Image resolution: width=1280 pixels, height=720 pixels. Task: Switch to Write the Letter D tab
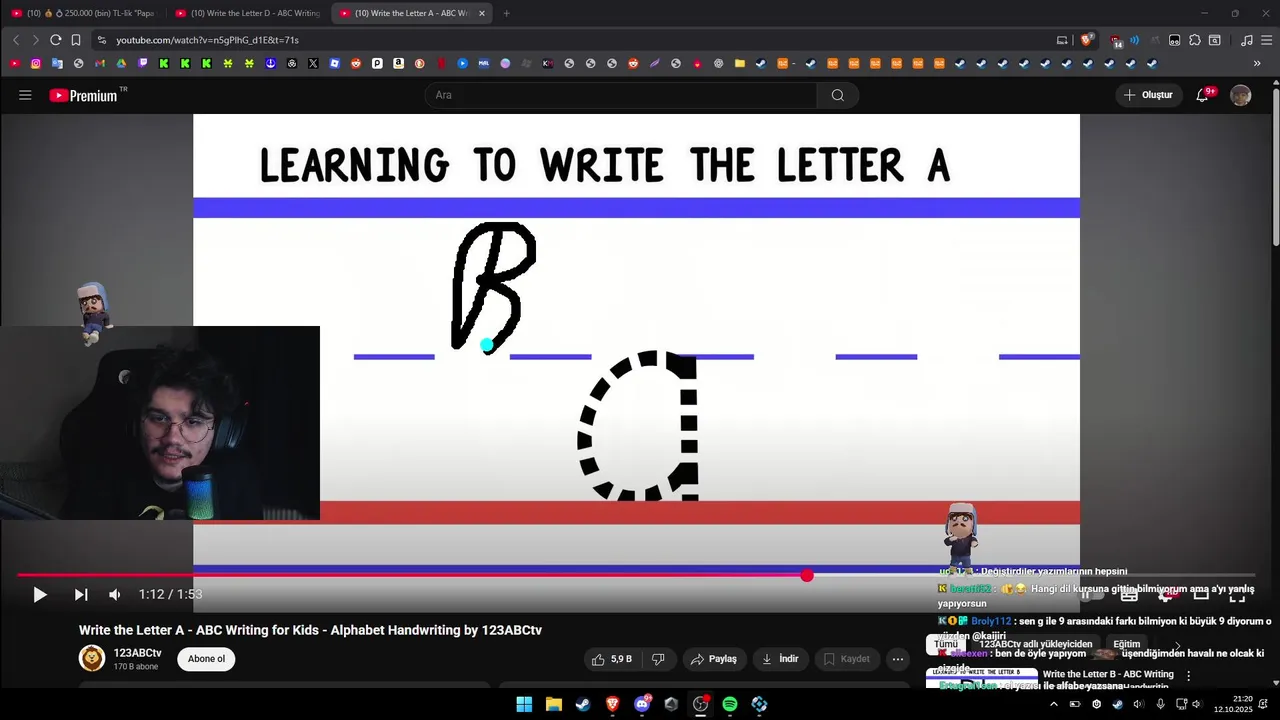[x=247, y=13]
